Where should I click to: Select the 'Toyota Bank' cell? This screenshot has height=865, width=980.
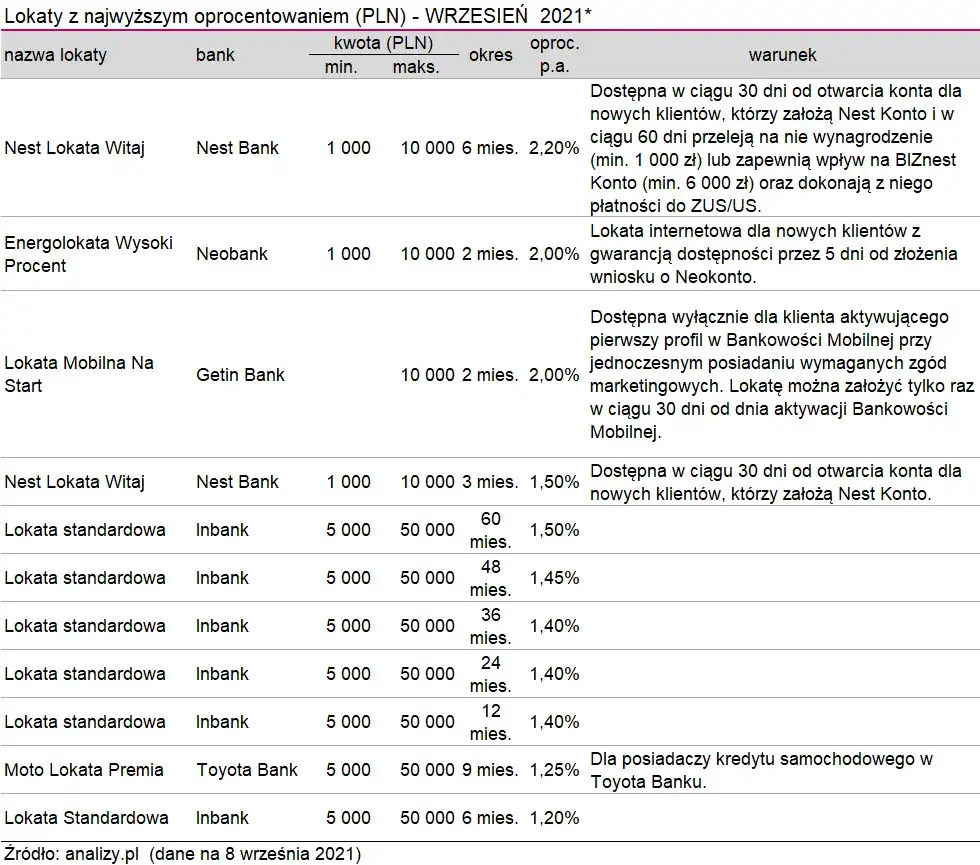[247, 770]
